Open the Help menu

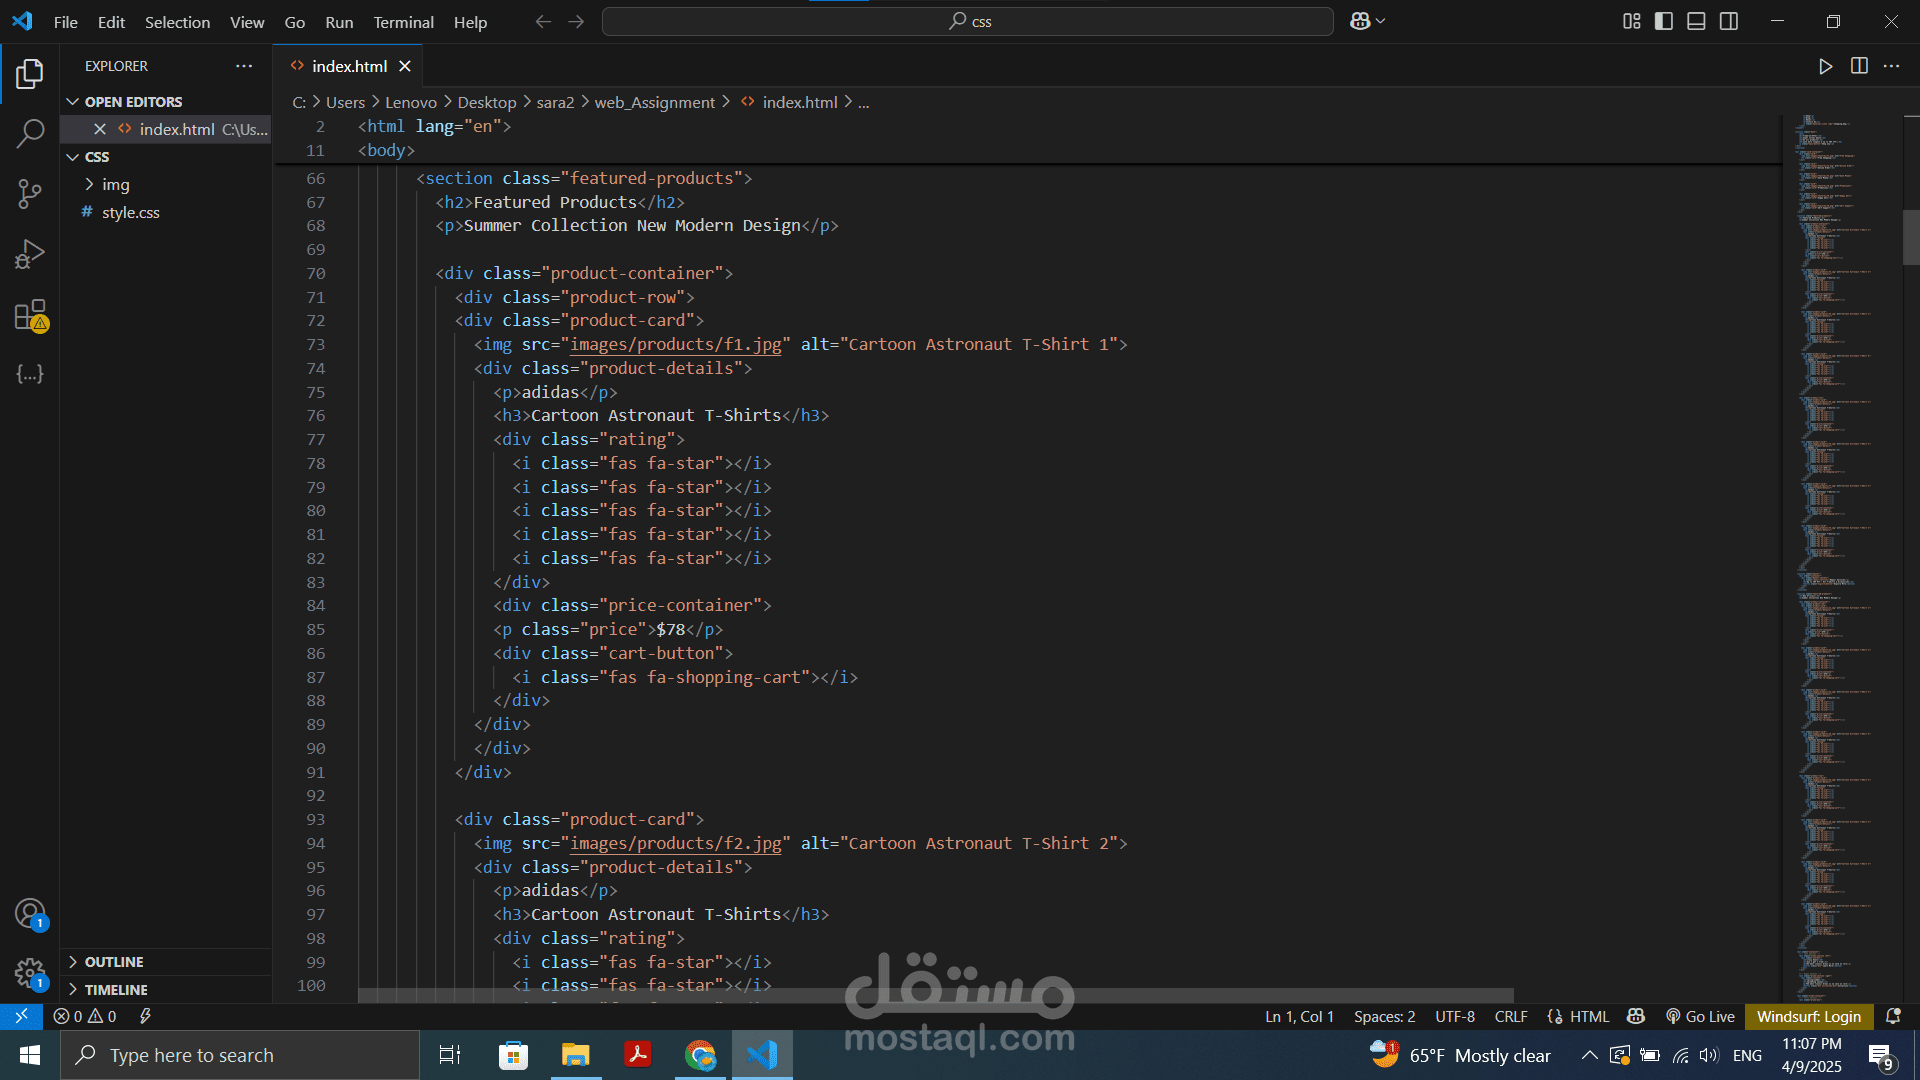point(470,22)
